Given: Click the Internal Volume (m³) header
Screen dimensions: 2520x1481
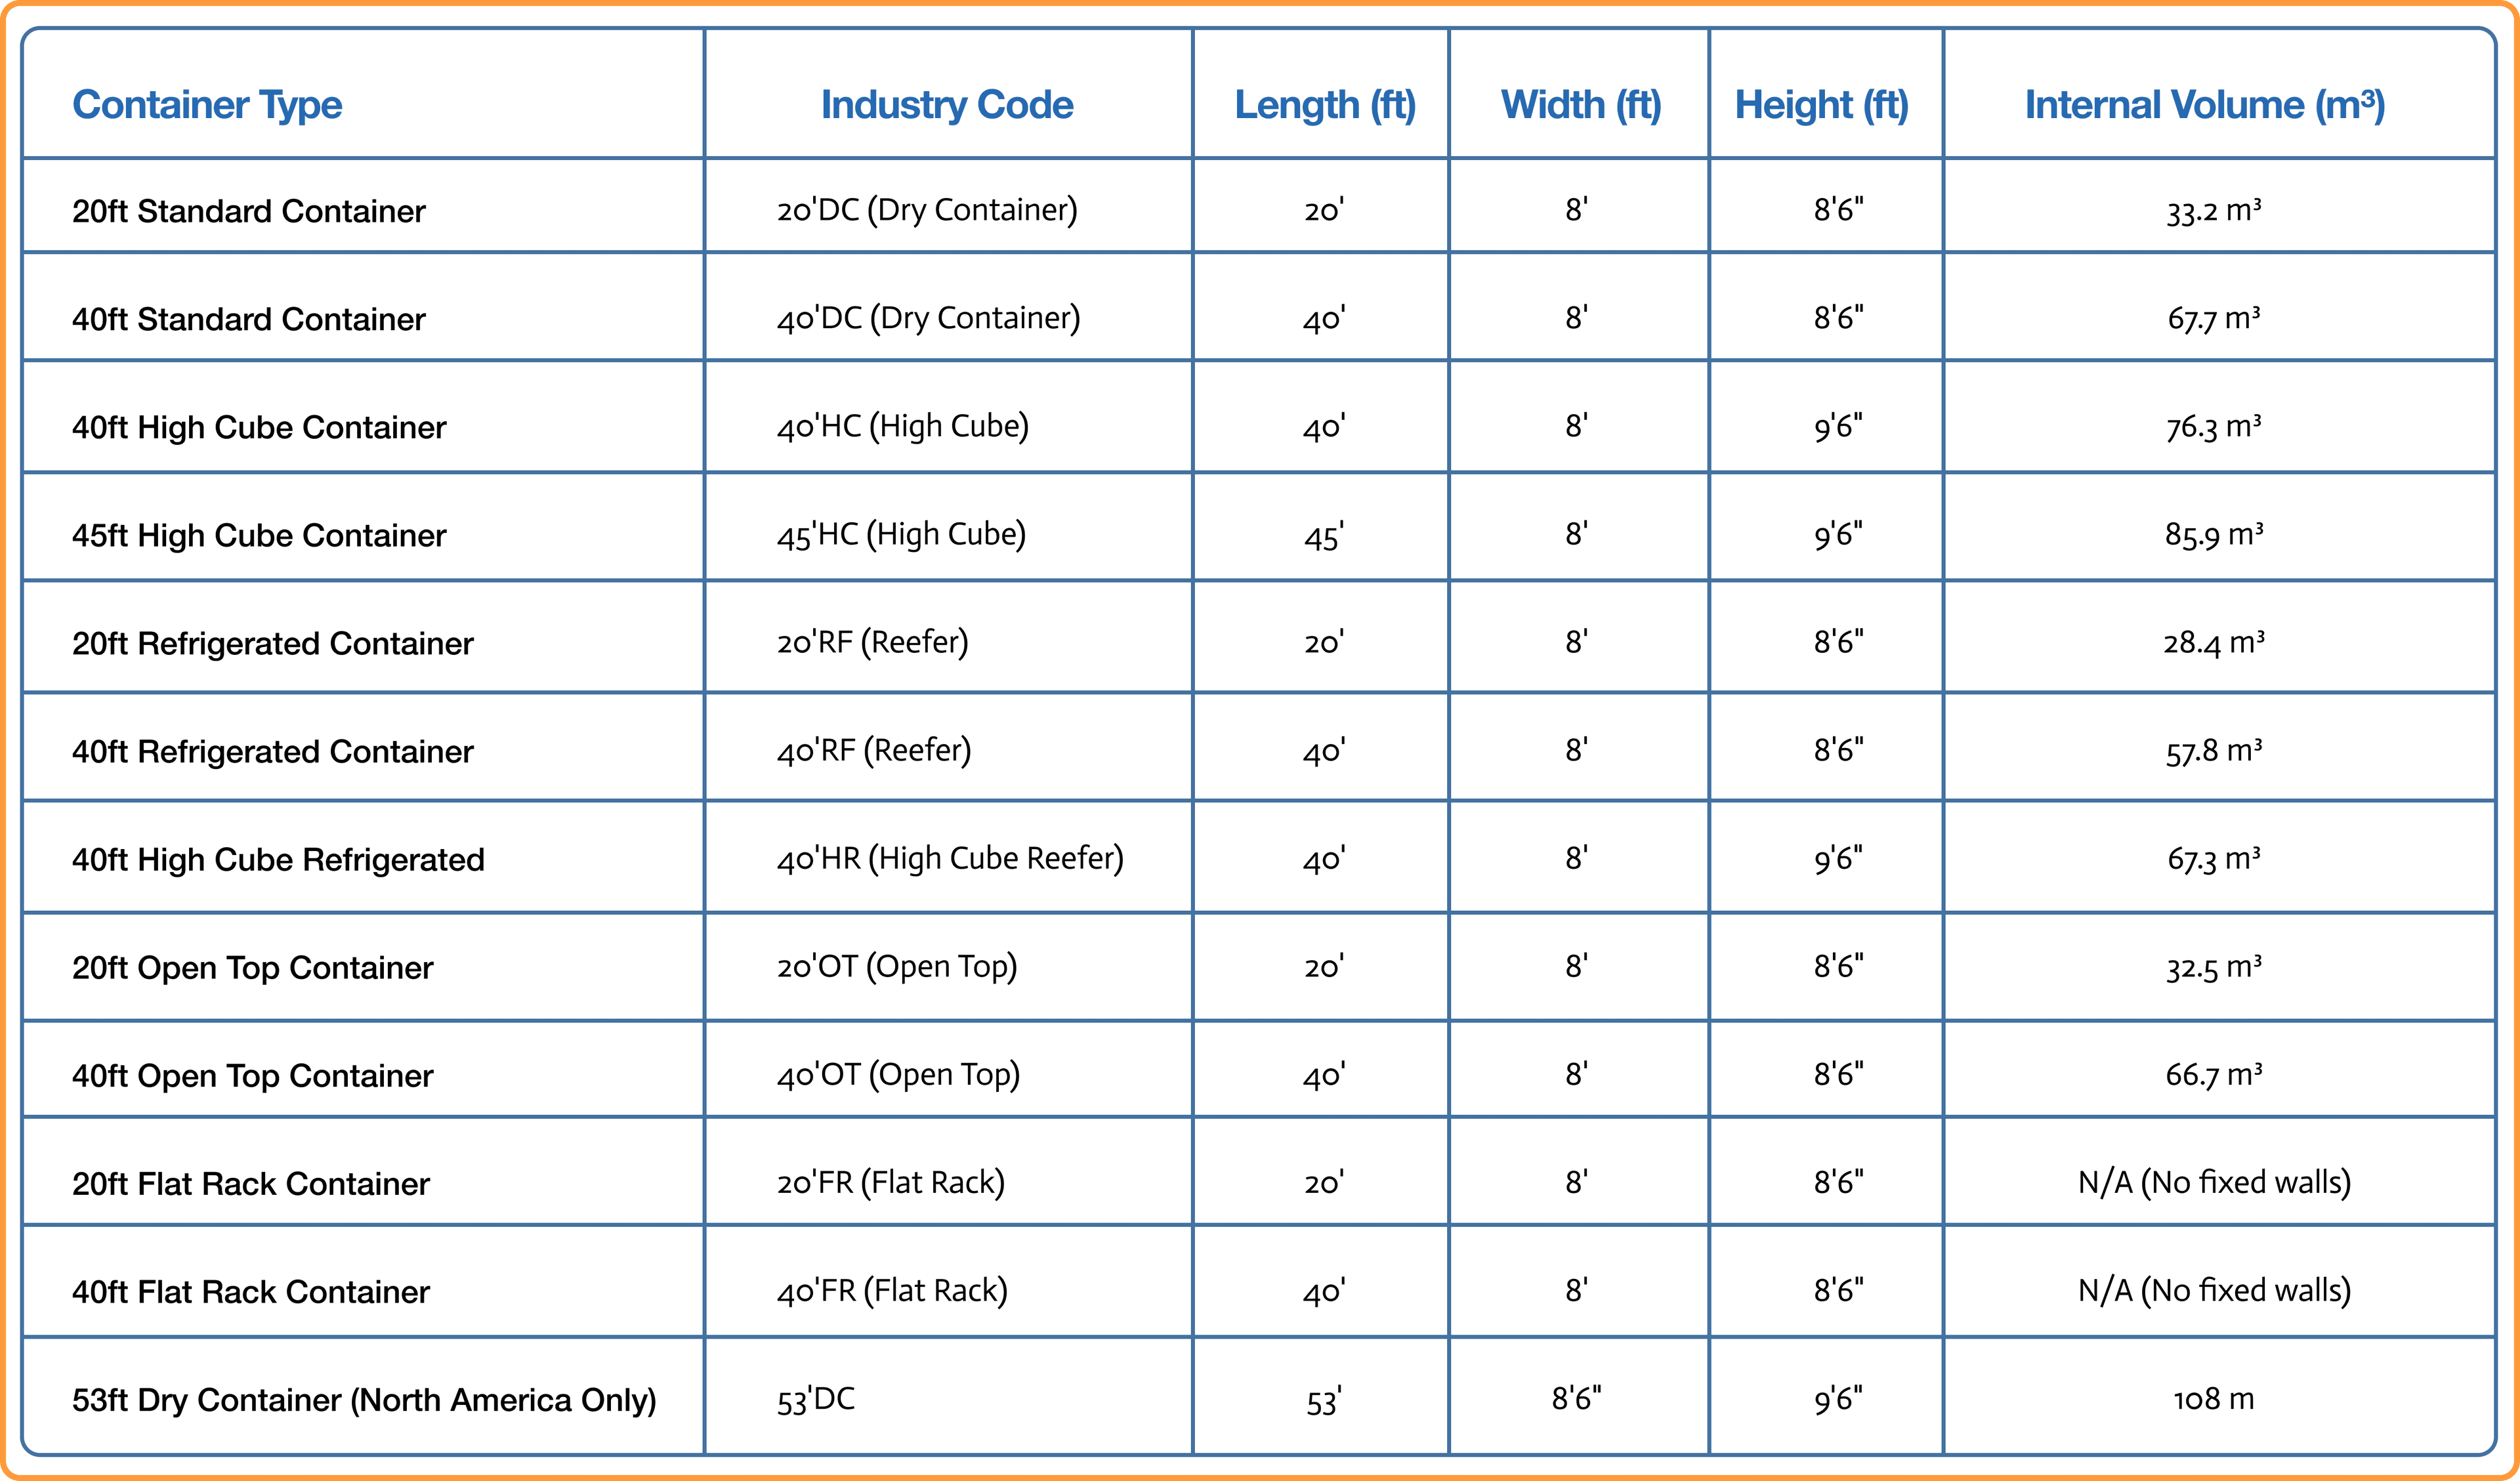Looking at the screenshot, I should coord(2204,105).
